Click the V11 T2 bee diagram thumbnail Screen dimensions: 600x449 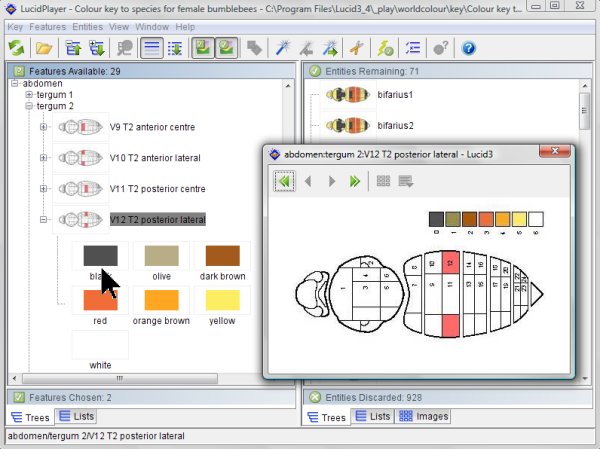pos(80,189)
